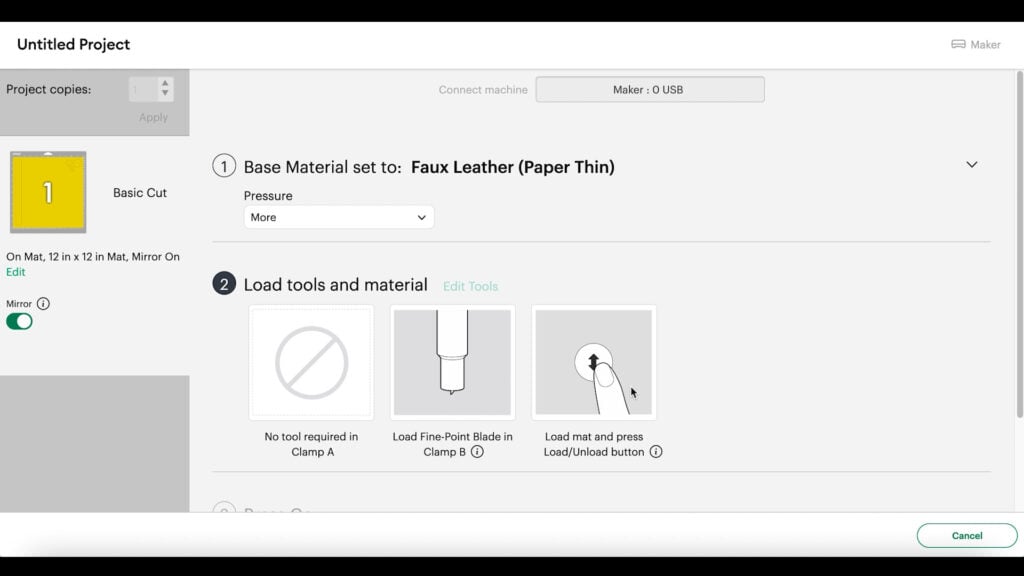1024x576 pixels.
Task: Open the Pressure dropdown
Action: [339, 217]
